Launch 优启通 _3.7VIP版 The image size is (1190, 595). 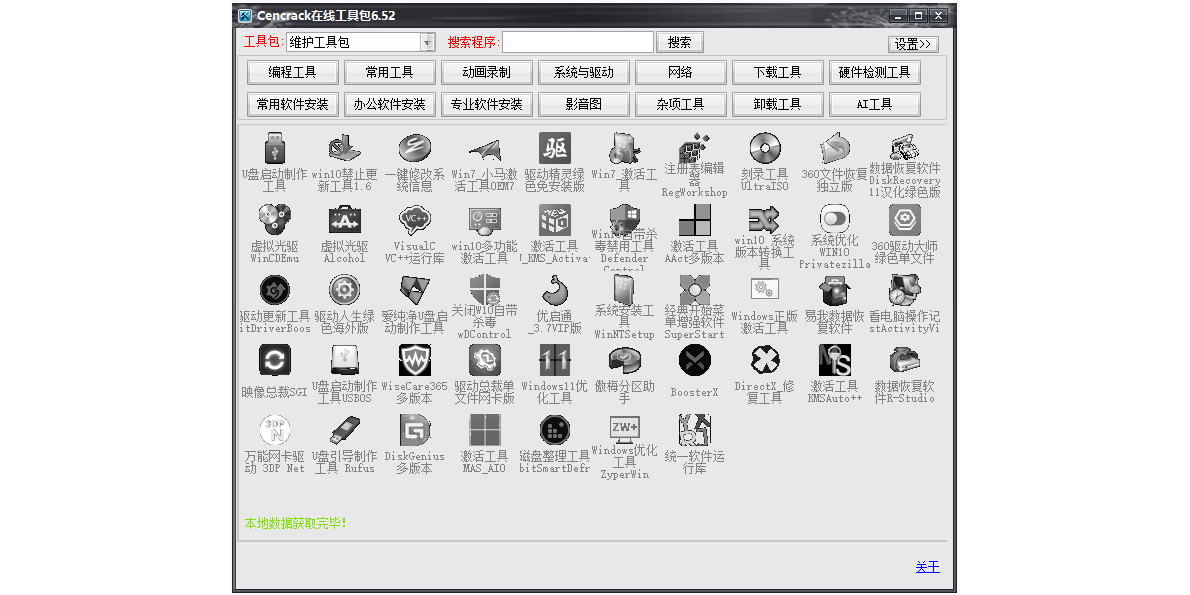(x=554, y=290)
